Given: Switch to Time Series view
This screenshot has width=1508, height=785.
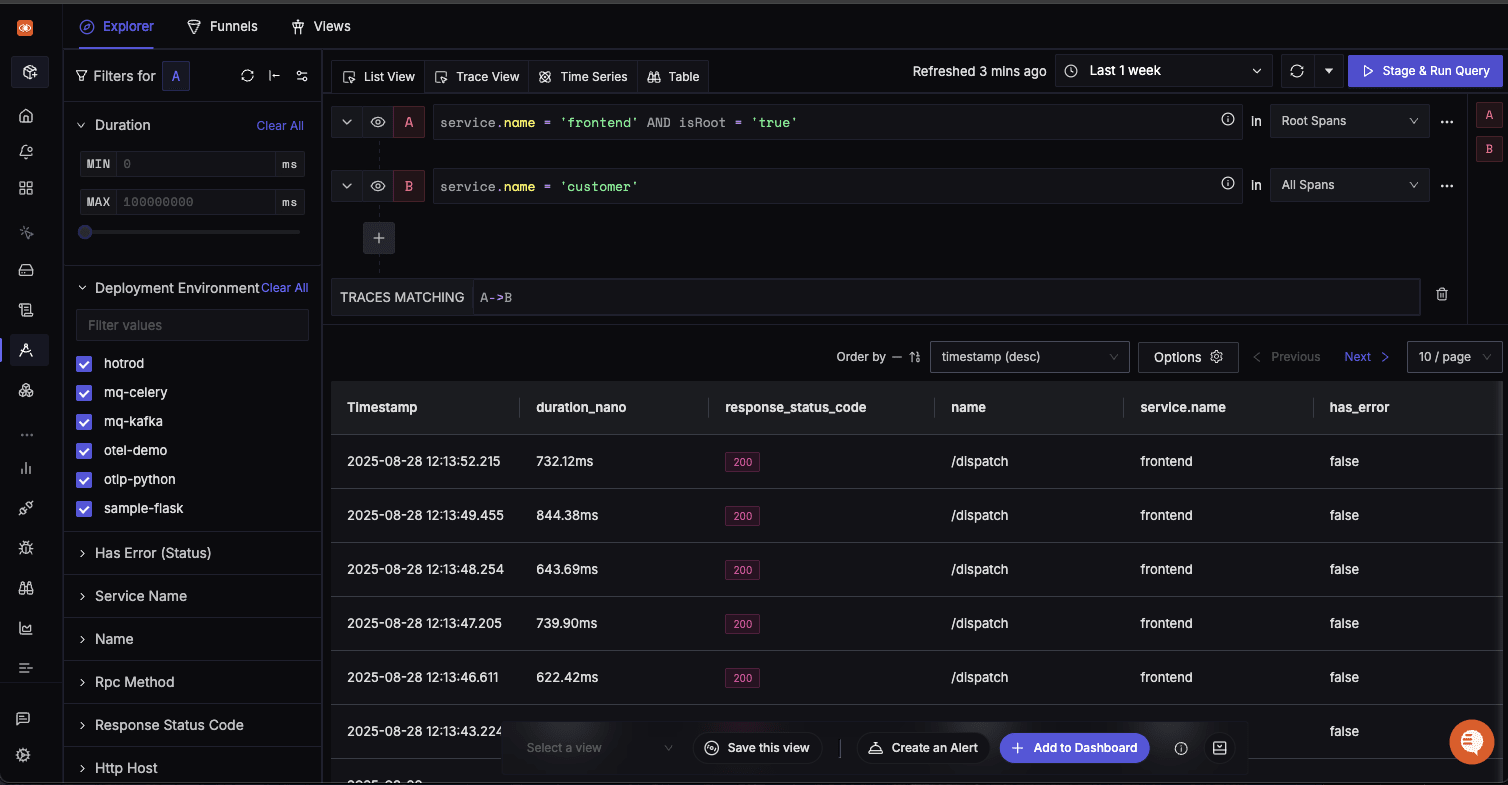Looking at the screenshot, I should click(x=582, y=77).
